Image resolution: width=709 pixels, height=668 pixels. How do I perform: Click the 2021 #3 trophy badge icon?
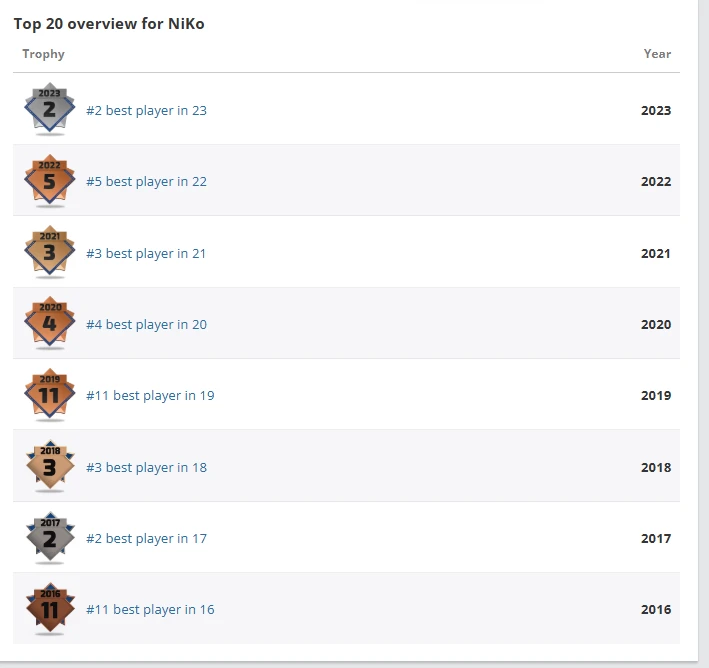click(x=50, y=253)
